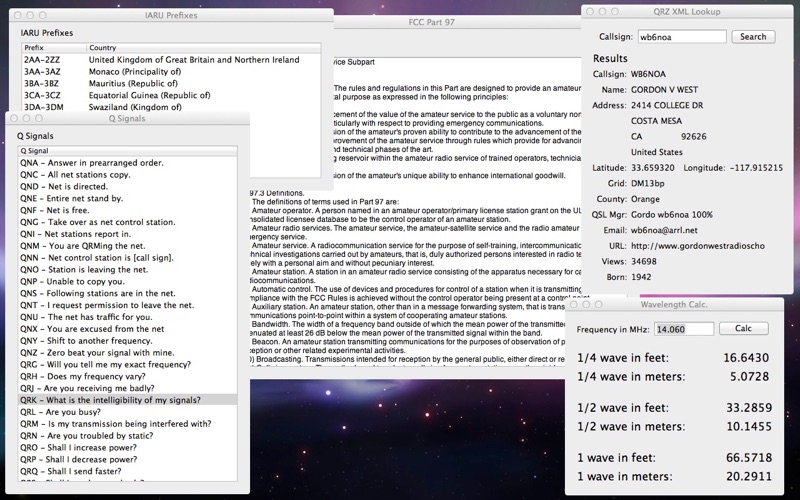The width and height of the screenshot is (800, 500).
Task: Click the 1 wave in feet value 66.5718
Action: coord(748,458)
